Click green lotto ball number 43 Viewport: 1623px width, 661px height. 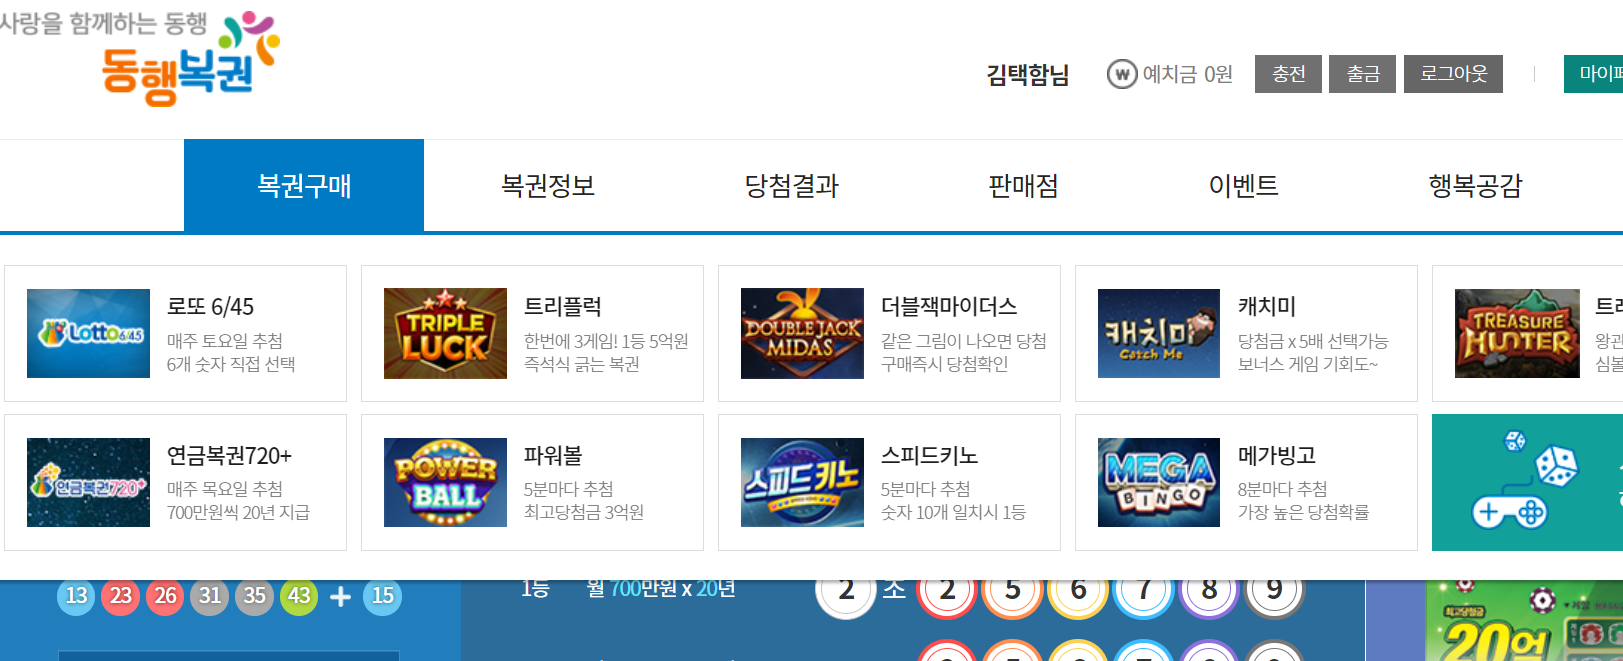click(x=299, y=596)
